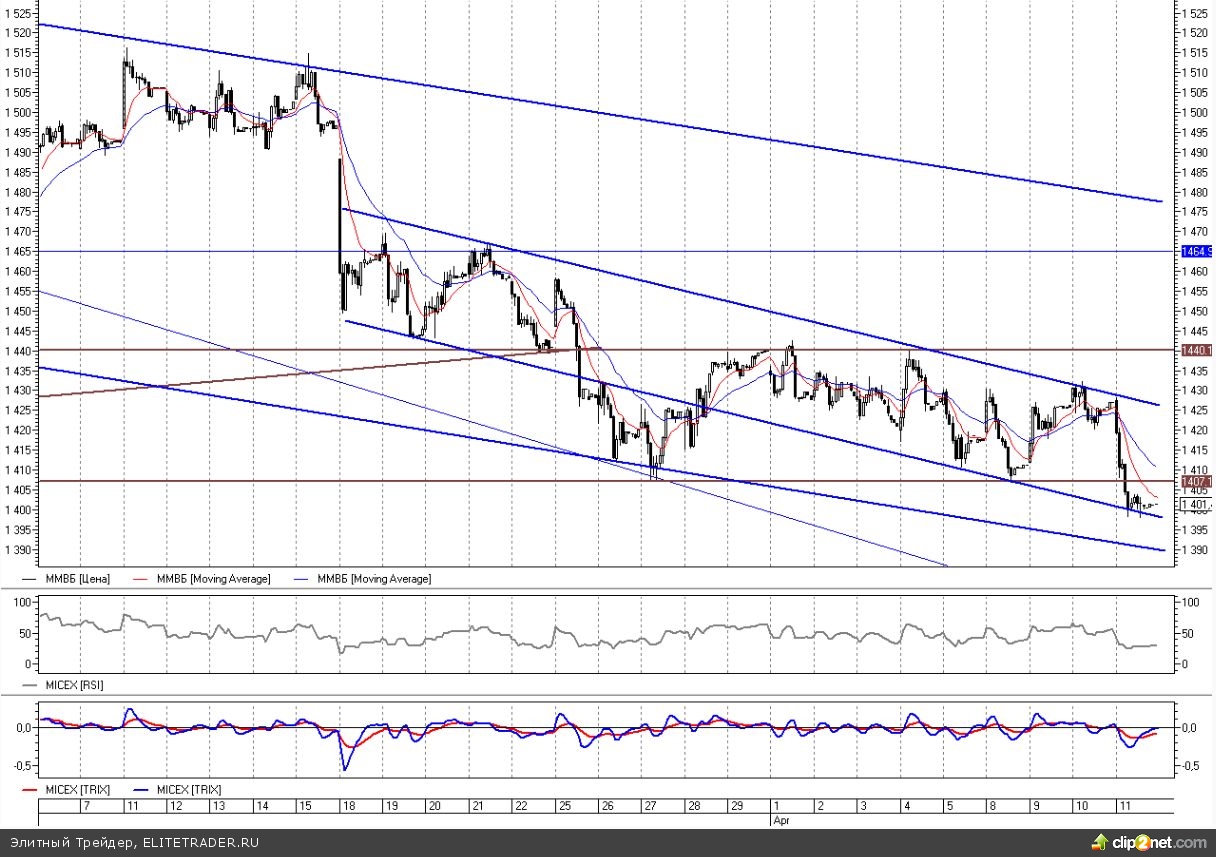Screen dimensions: 1216x857
Task: Click the black line marker for ММВБ [Цена]
Action: (x=29, y=579)
